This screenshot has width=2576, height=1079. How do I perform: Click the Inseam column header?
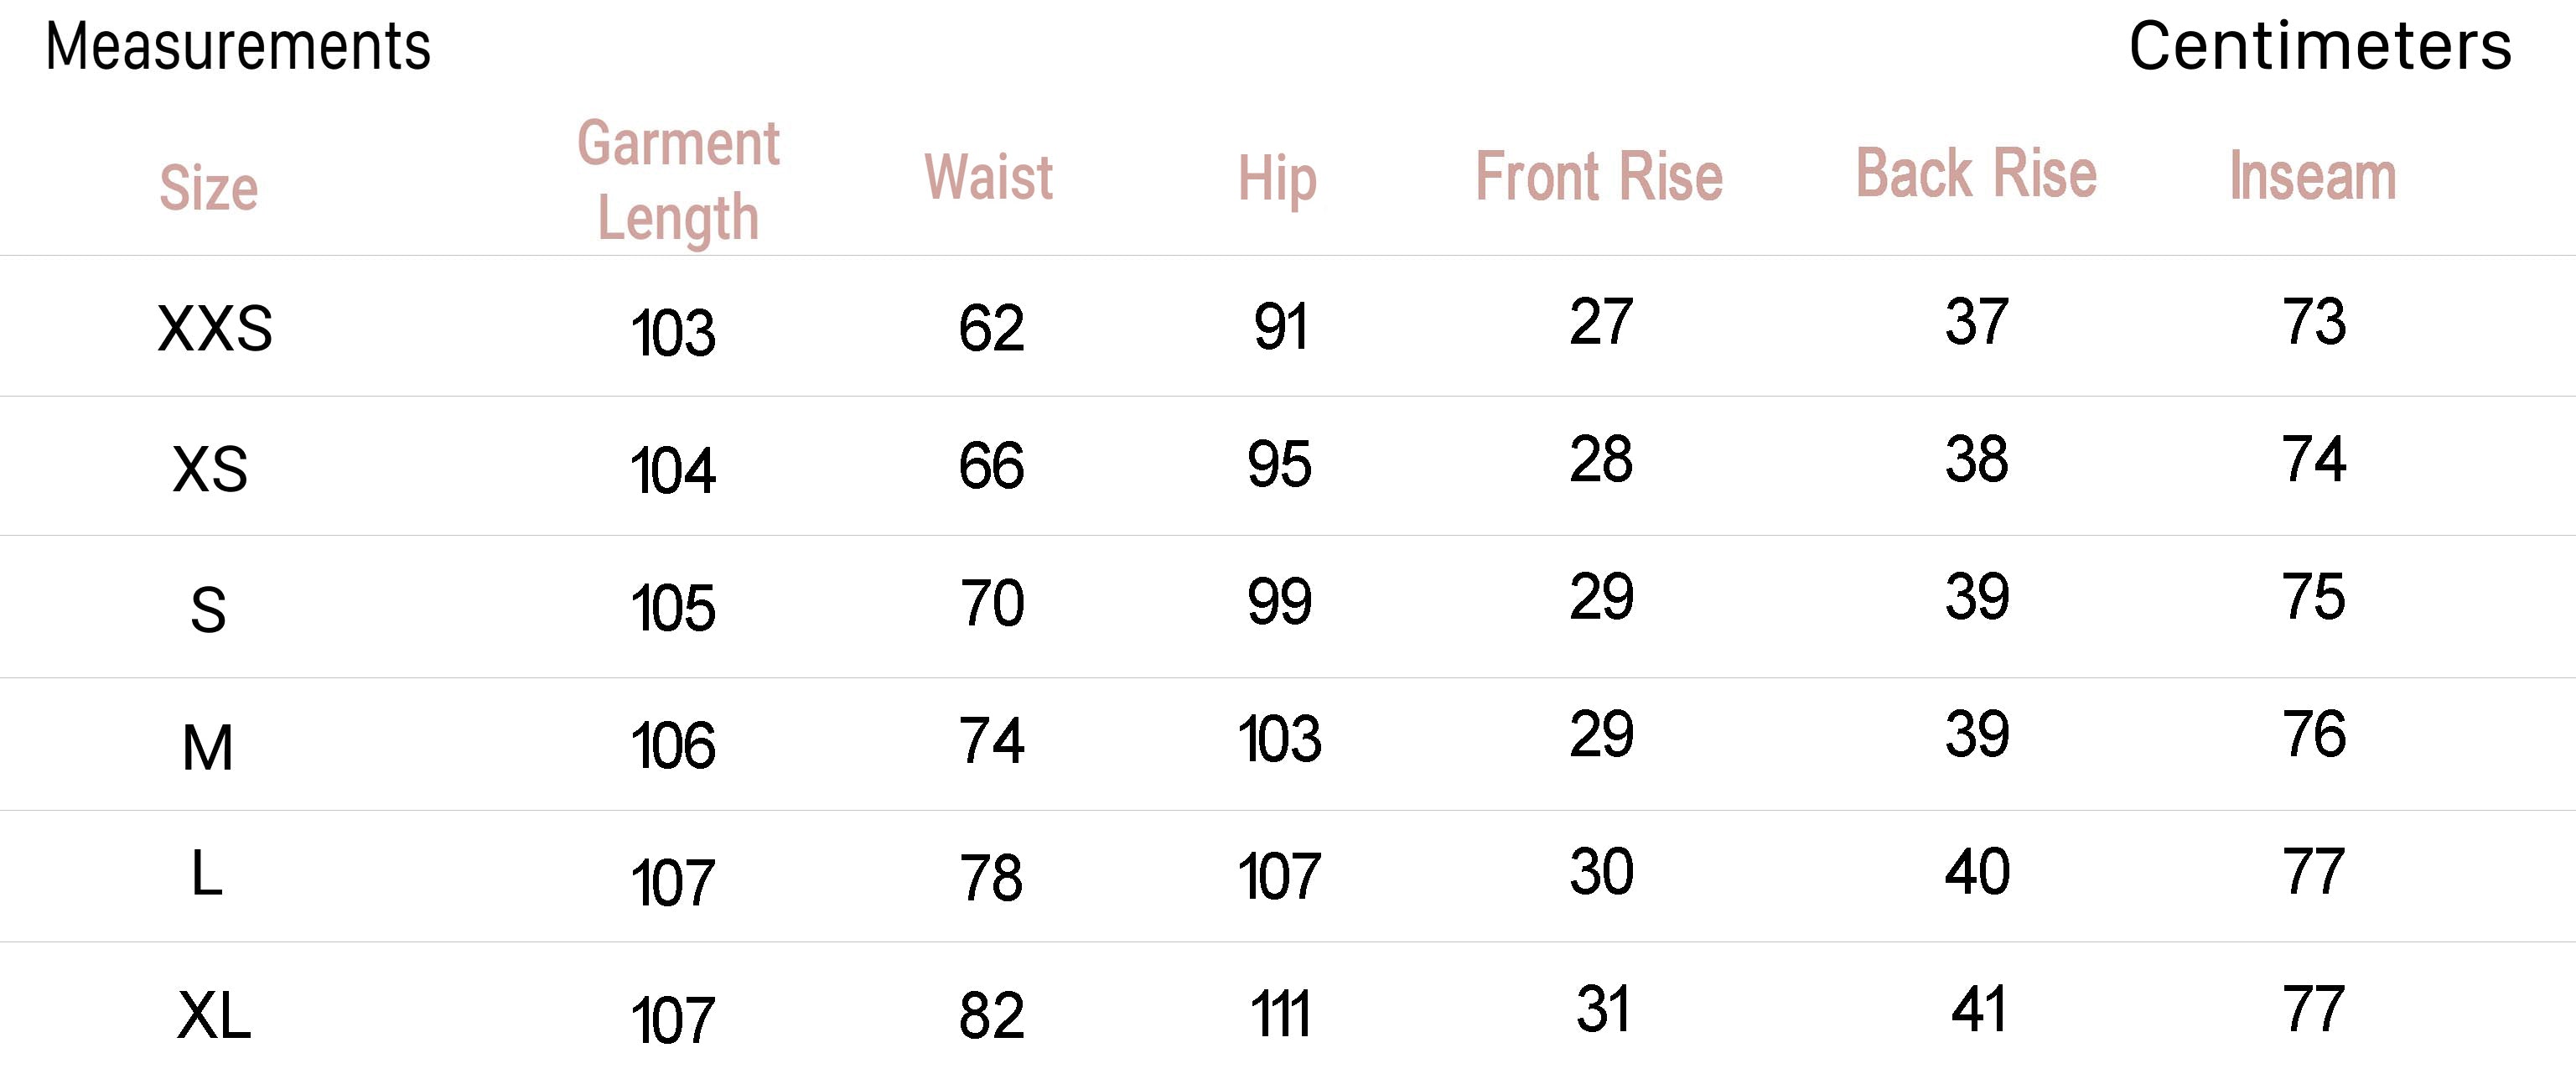(x=2313, y=177)
